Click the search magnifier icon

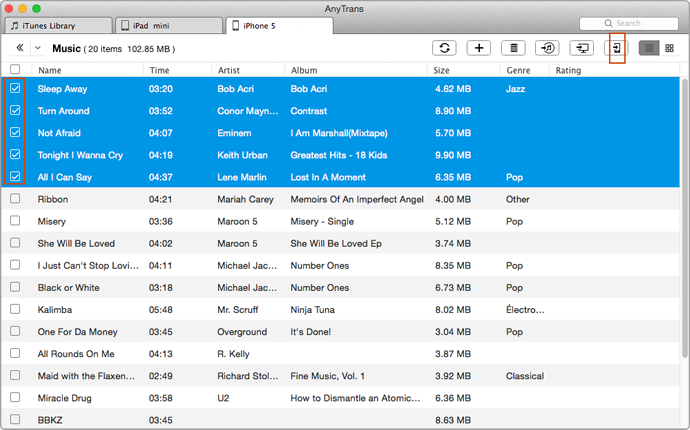click(x=609, y=23)
